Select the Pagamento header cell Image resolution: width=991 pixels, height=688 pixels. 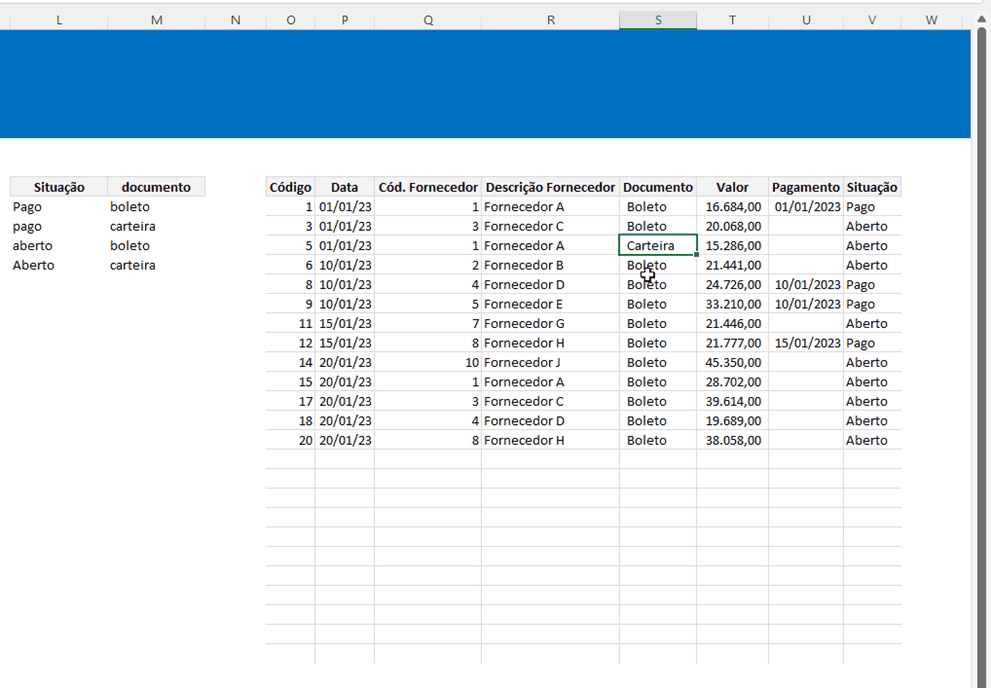click(x=805, y=187)
